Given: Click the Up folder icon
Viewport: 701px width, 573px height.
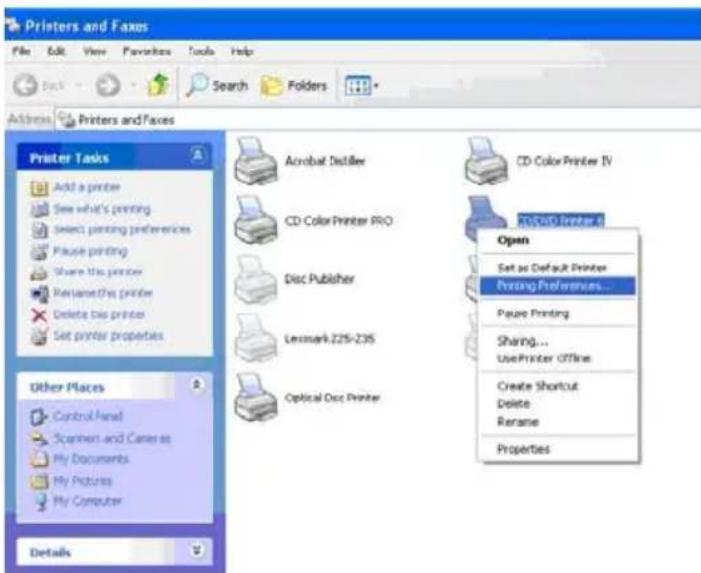Looking at the screenshot, I should (158, 85).
